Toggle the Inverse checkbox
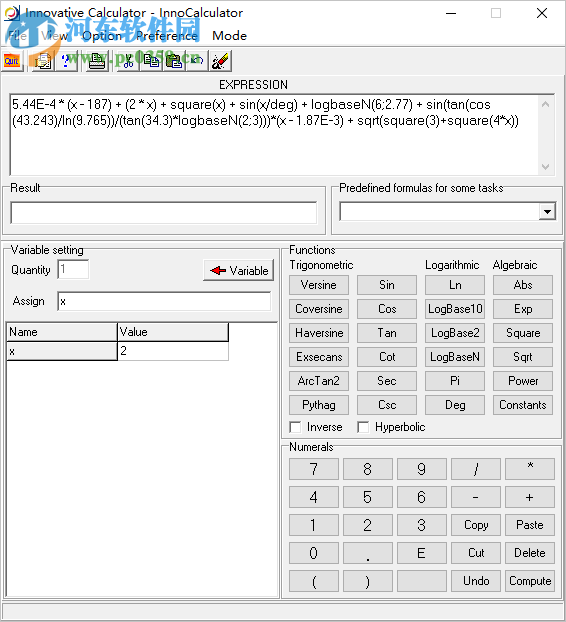The width and height of the screenshot is (566, 622). coord(295,427)
